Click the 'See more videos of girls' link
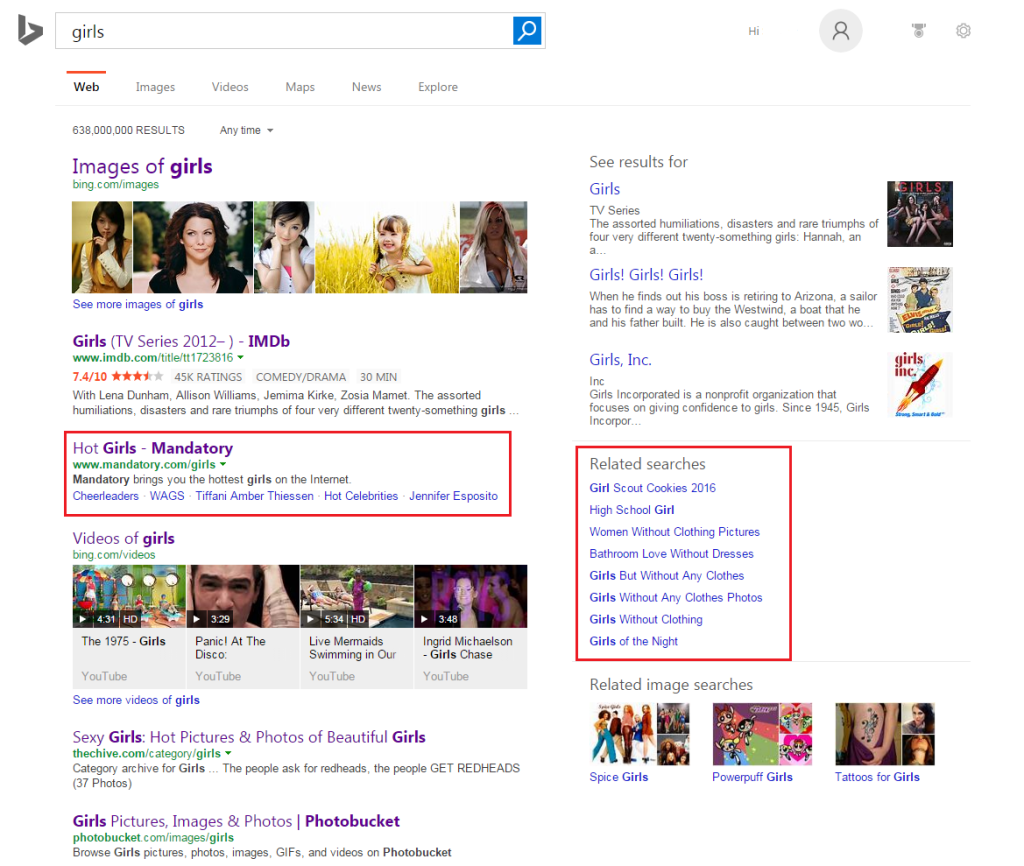 tap(136, 700)
